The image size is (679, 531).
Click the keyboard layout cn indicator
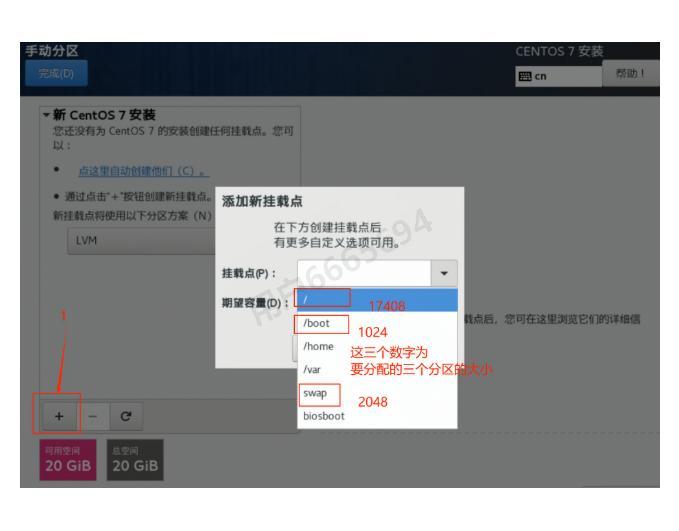(x=558, y=76)
